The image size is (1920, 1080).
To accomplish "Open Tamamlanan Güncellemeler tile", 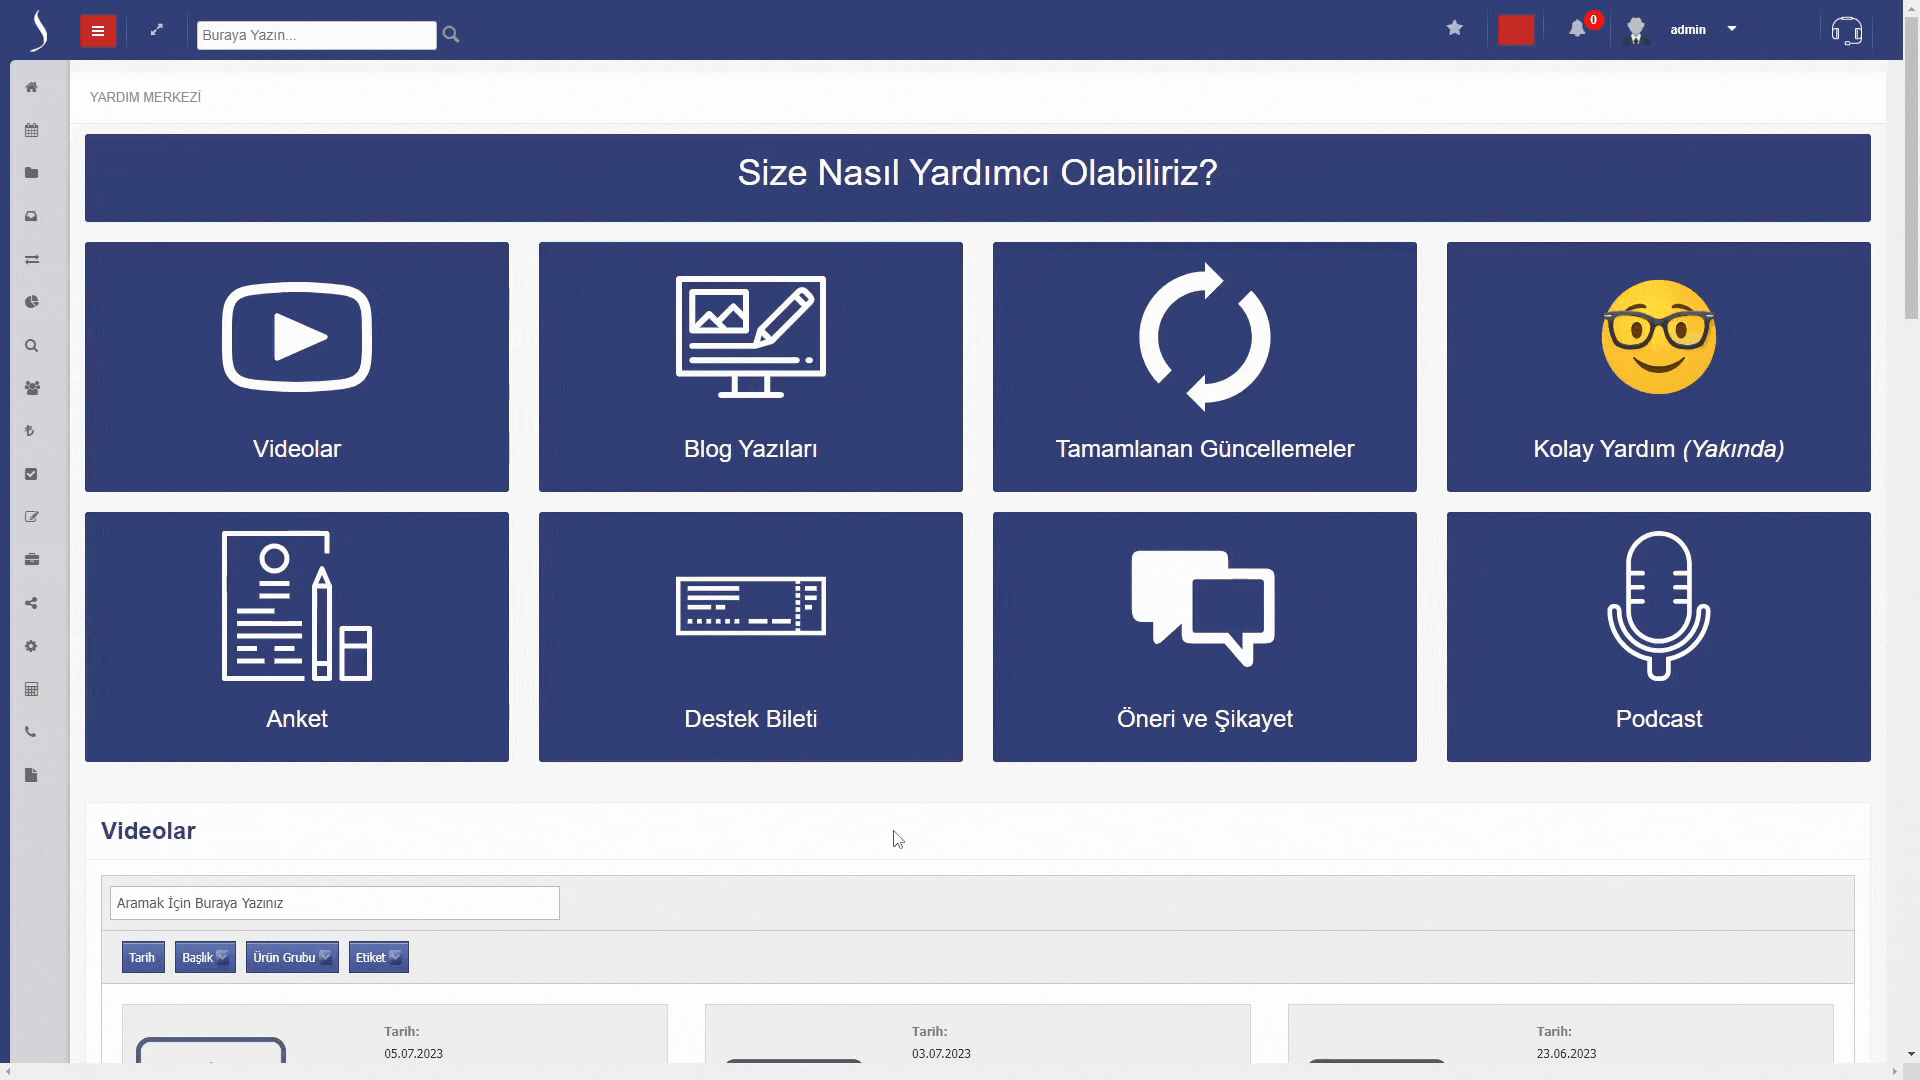I will (x=1204, y=366).
